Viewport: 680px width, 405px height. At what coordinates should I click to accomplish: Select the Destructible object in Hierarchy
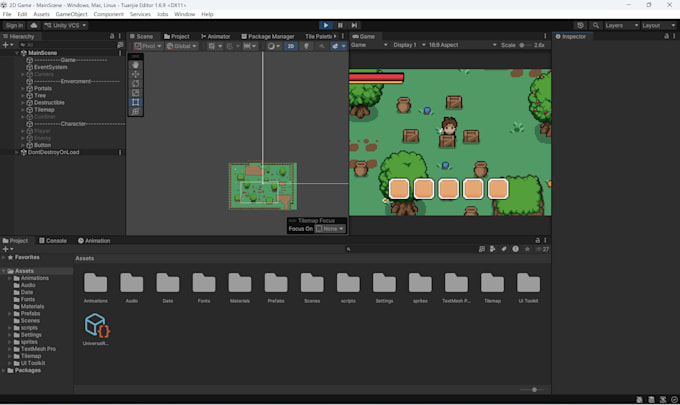[49, 103]
